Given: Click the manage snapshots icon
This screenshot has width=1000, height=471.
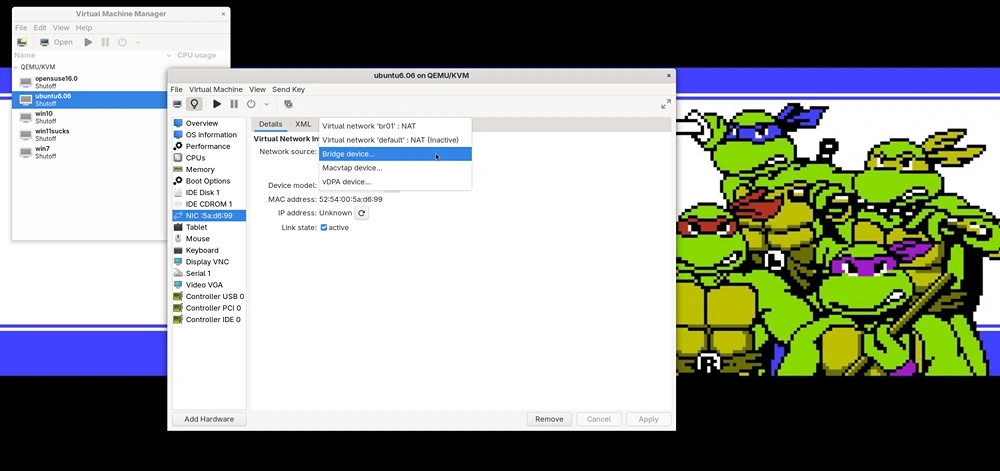Looking at the screenshot, I should [288, 104].
